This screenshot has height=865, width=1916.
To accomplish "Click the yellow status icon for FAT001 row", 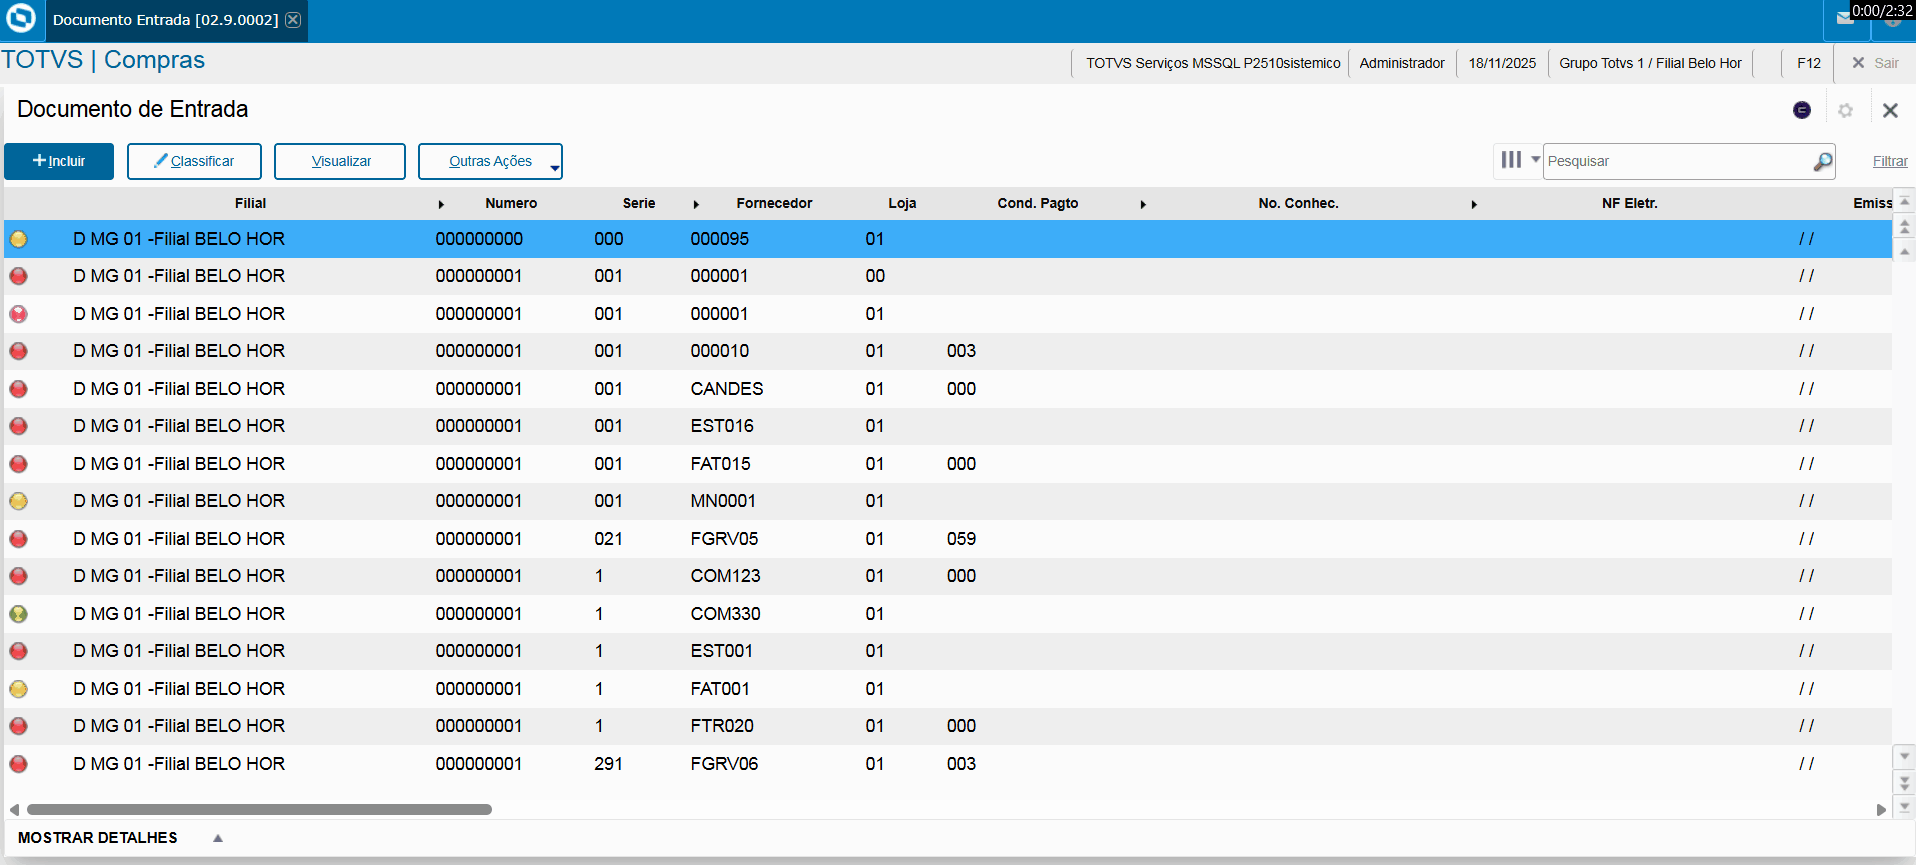I will pyautogui.click(x=19, y=689).
